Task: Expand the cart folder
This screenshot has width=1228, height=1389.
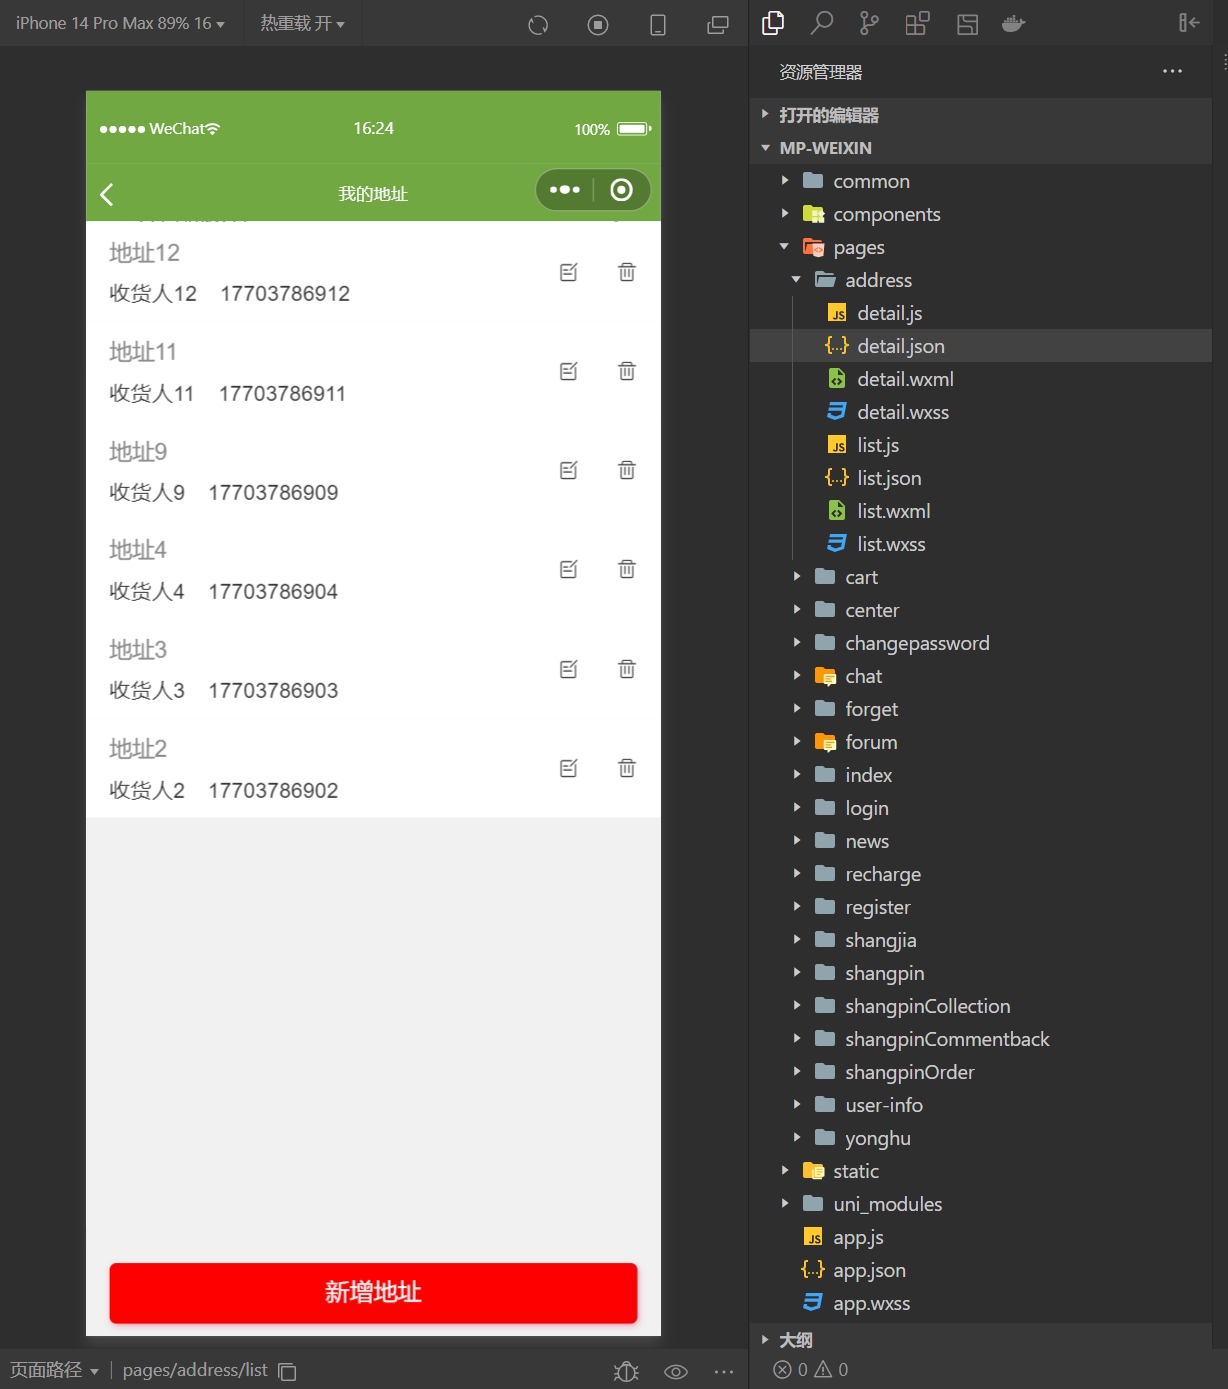Action: point(980,577)
